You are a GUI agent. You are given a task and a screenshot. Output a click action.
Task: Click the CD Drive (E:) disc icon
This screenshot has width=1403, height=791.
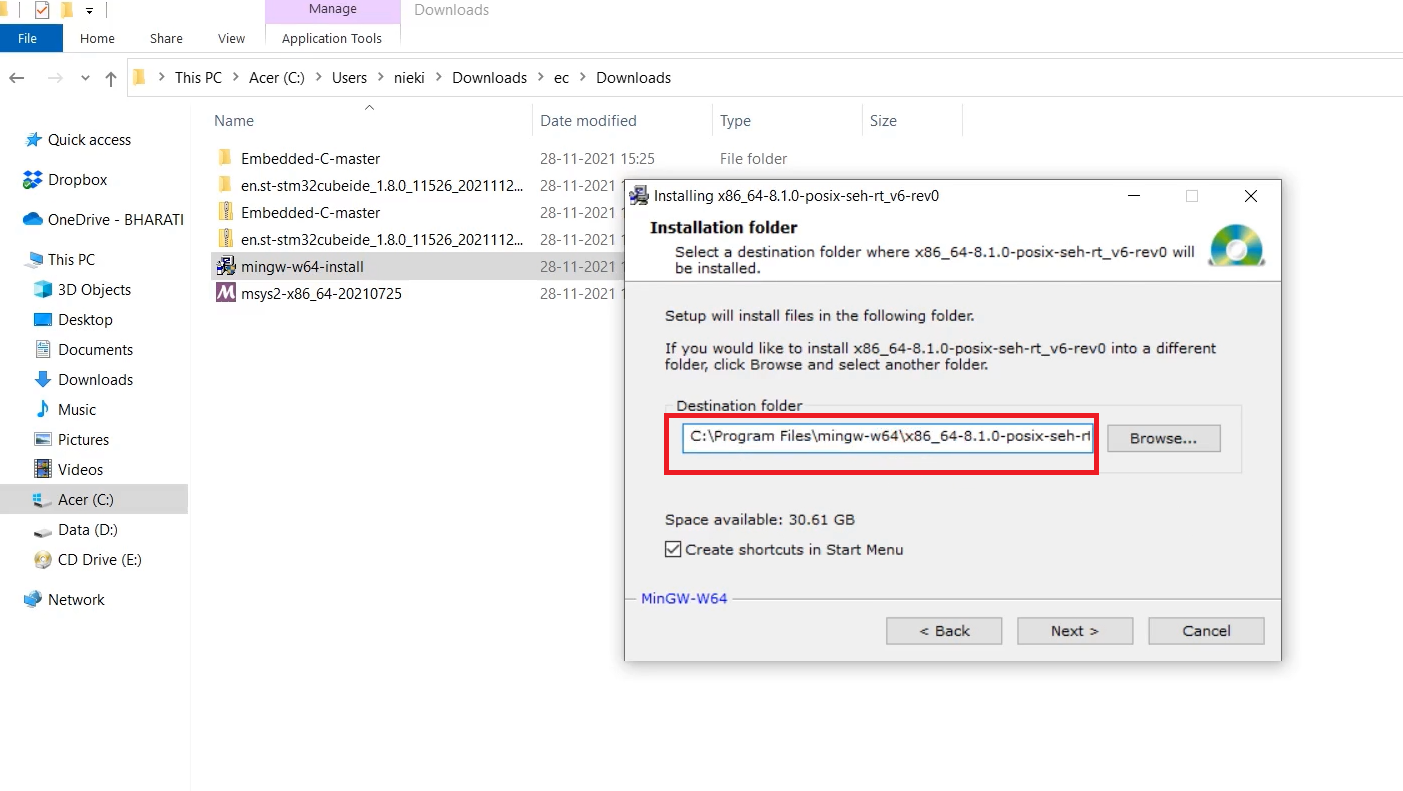point(42,560)
